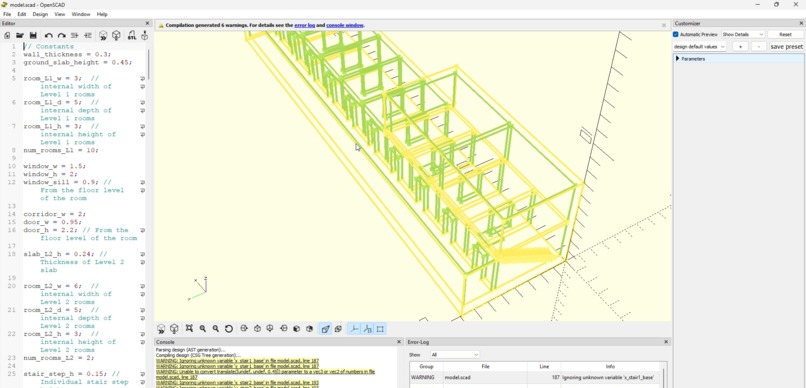Switch to the Bottom view
The width and height of the screenshot is (806, 388).
tap(270, 329)
